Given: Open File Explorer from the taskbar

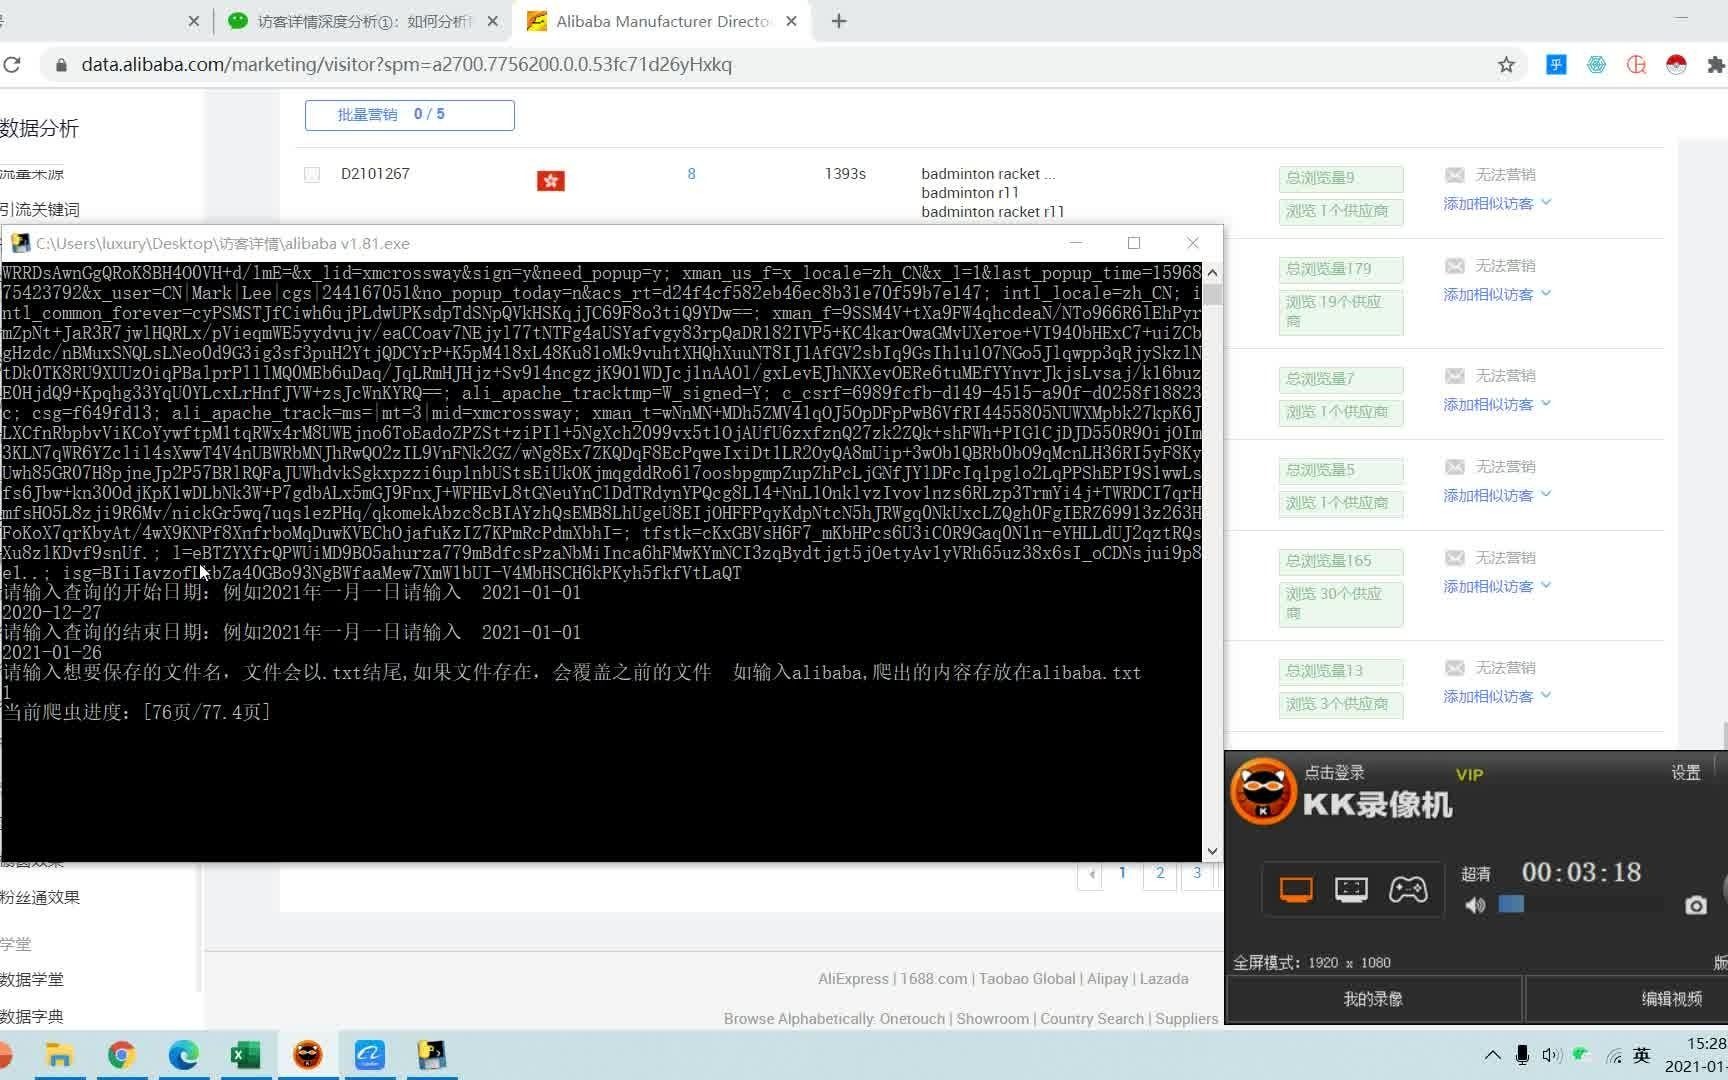Looking at the screenshot, I should tap(60, 1055).
